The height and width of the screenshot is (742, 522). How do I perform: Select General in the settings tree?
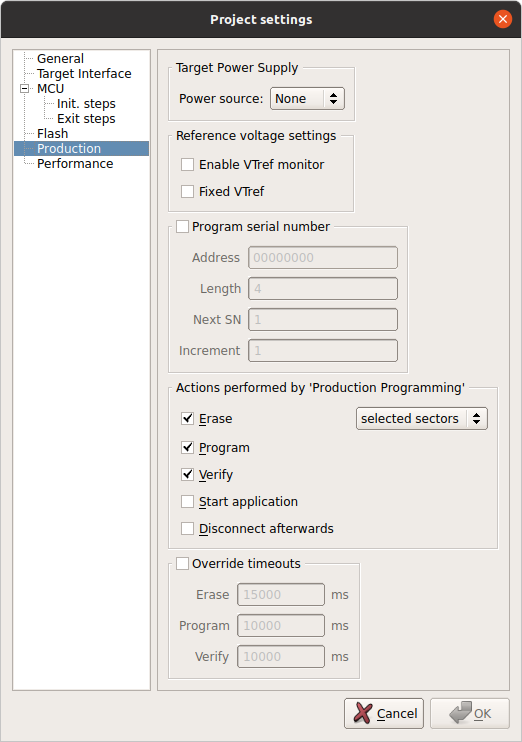(x=60, y=58)
